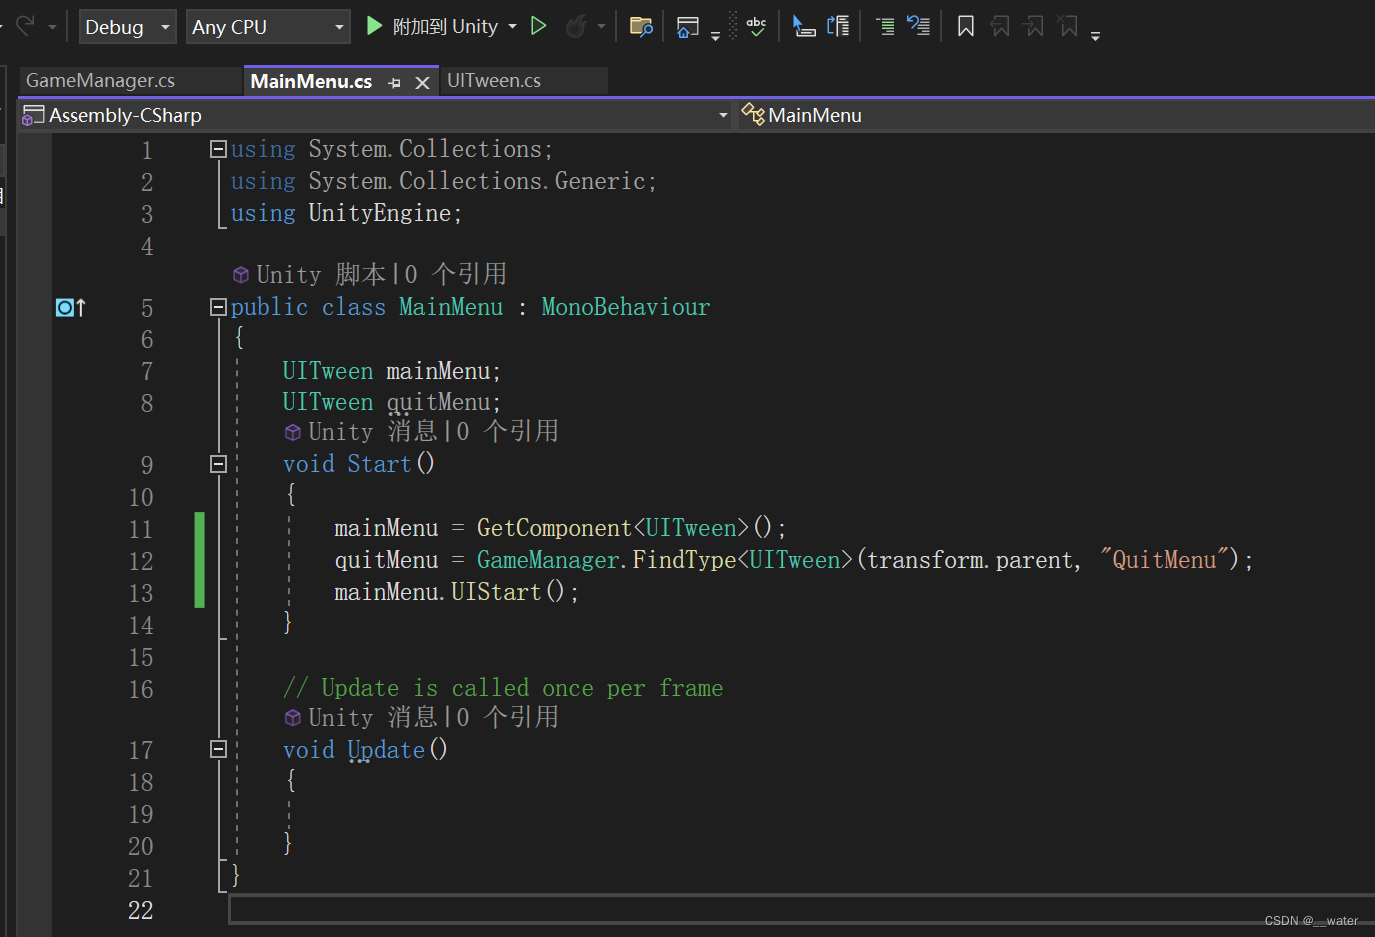This screenshot has width=1375, height=937.
Task: Place cursor in empty line 22
Action: click(x=800, y=909)
